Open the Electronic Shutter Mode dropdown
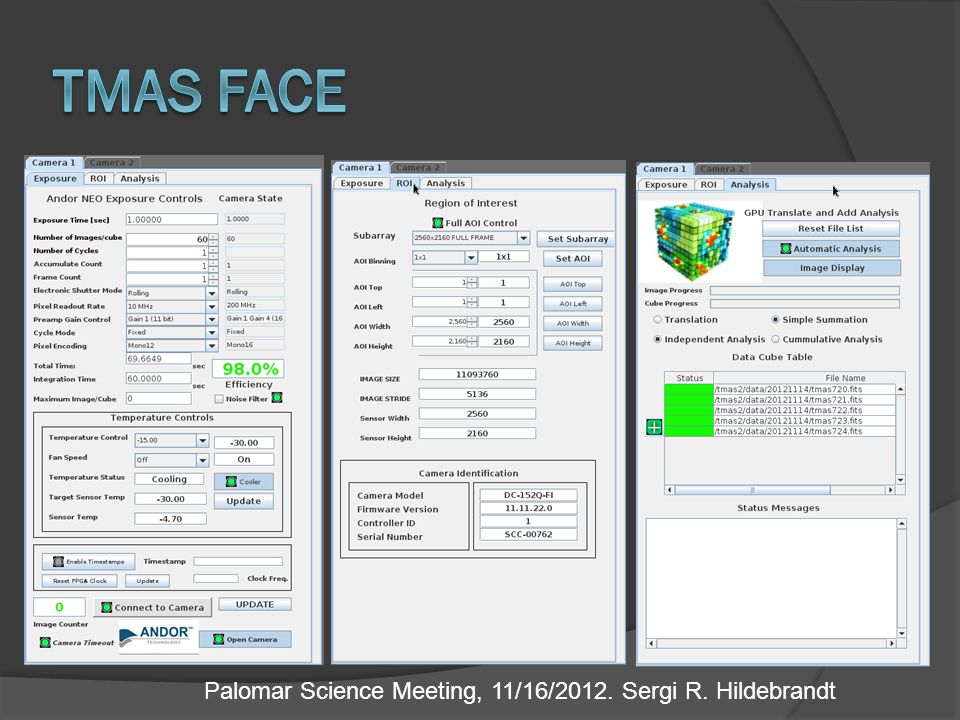960x720 pixels. click(212, 293)
